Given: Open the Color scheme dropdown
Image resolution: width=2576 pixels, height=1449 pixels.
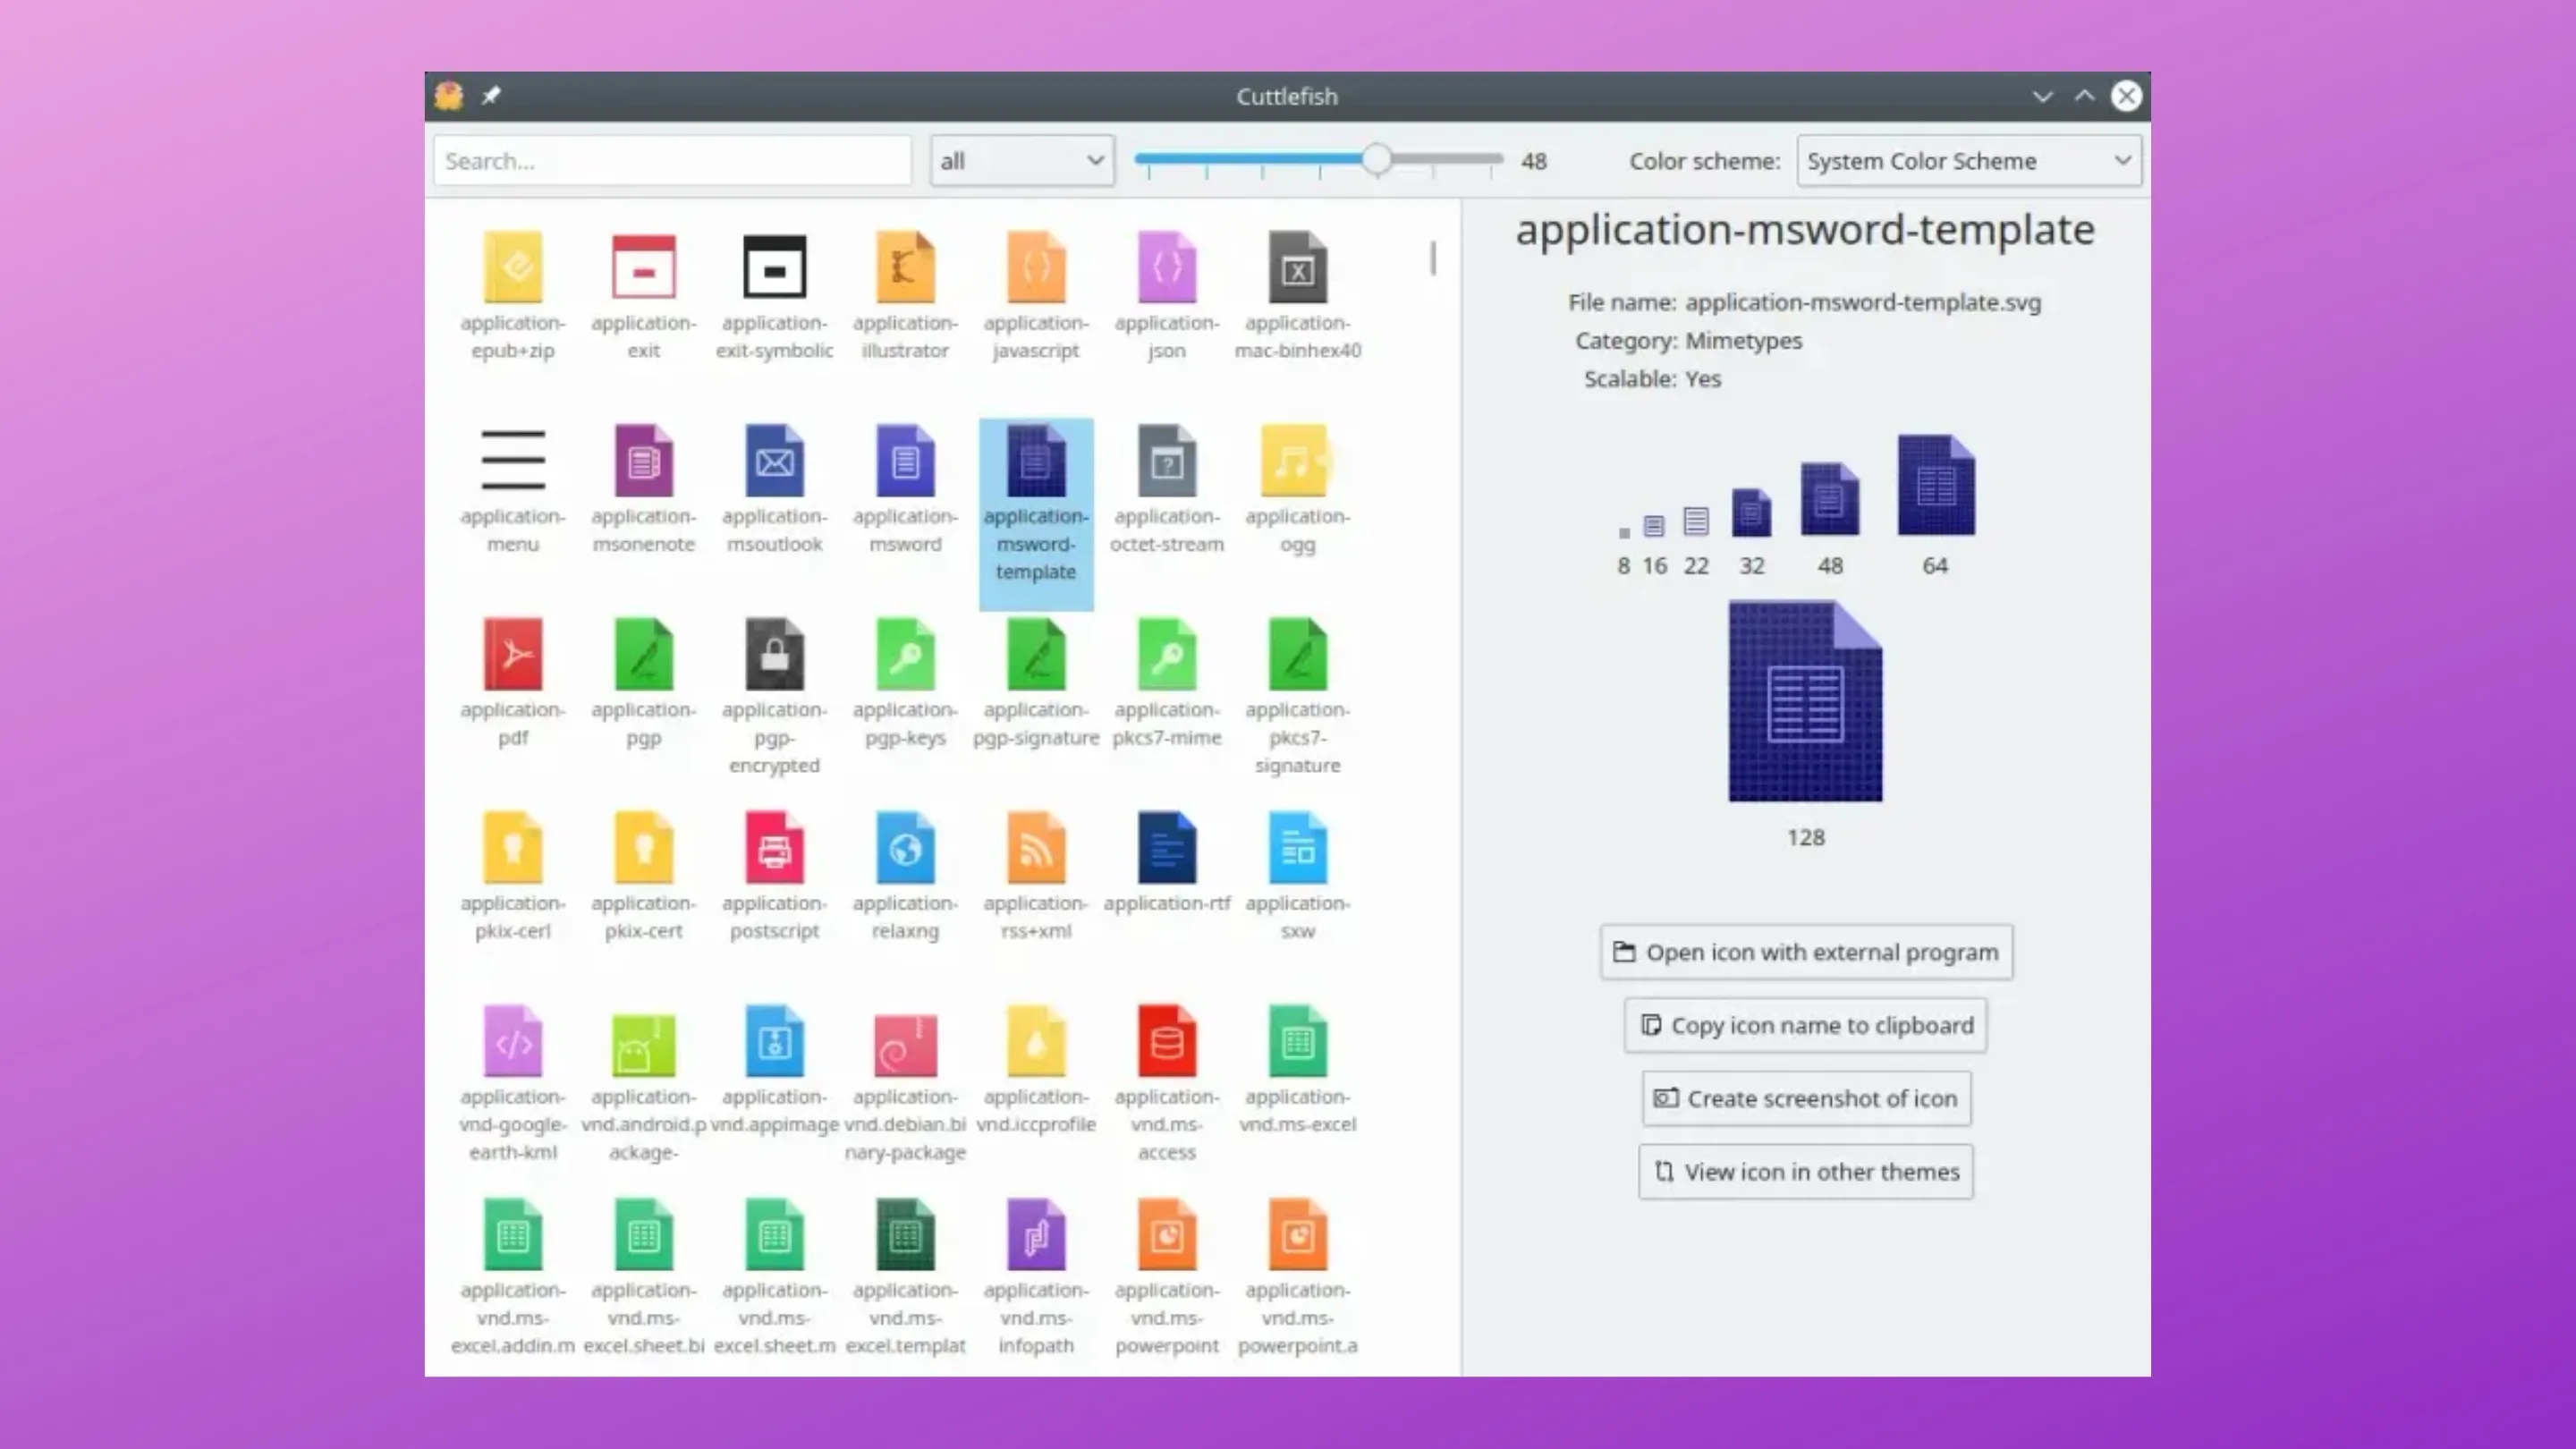Looking at the screenshot, I should [x=1968, y=161].
